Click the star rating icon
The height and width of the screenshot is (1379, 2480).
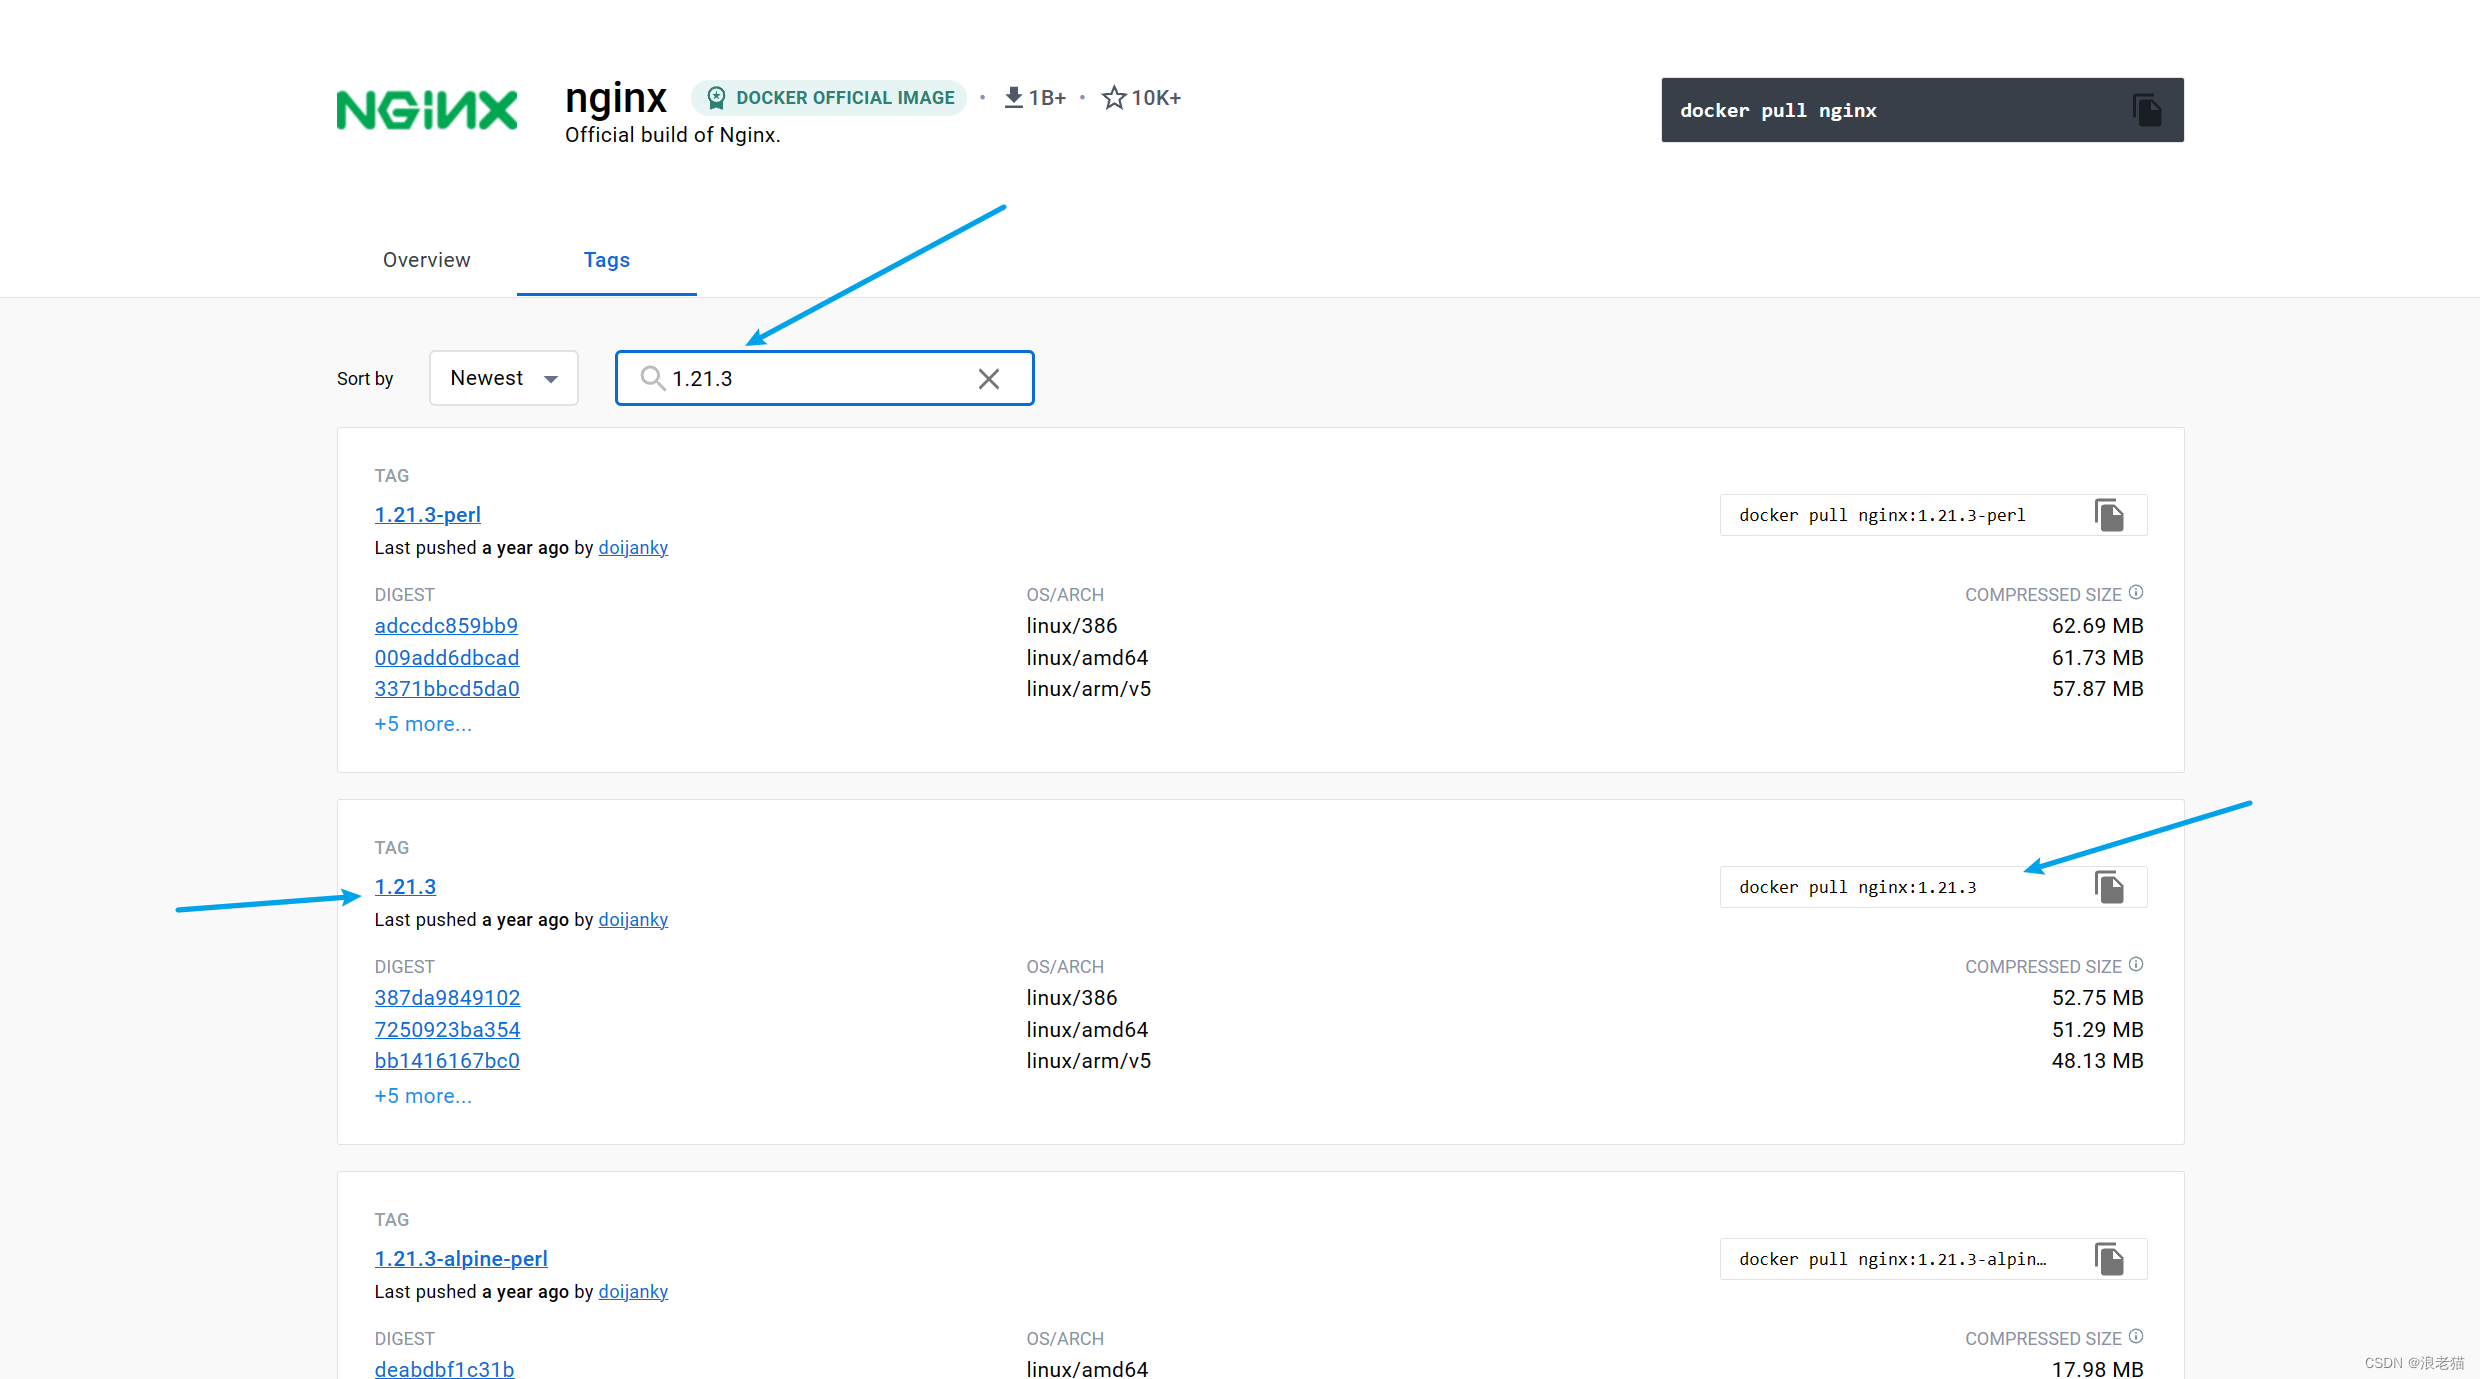point(1113,98)
